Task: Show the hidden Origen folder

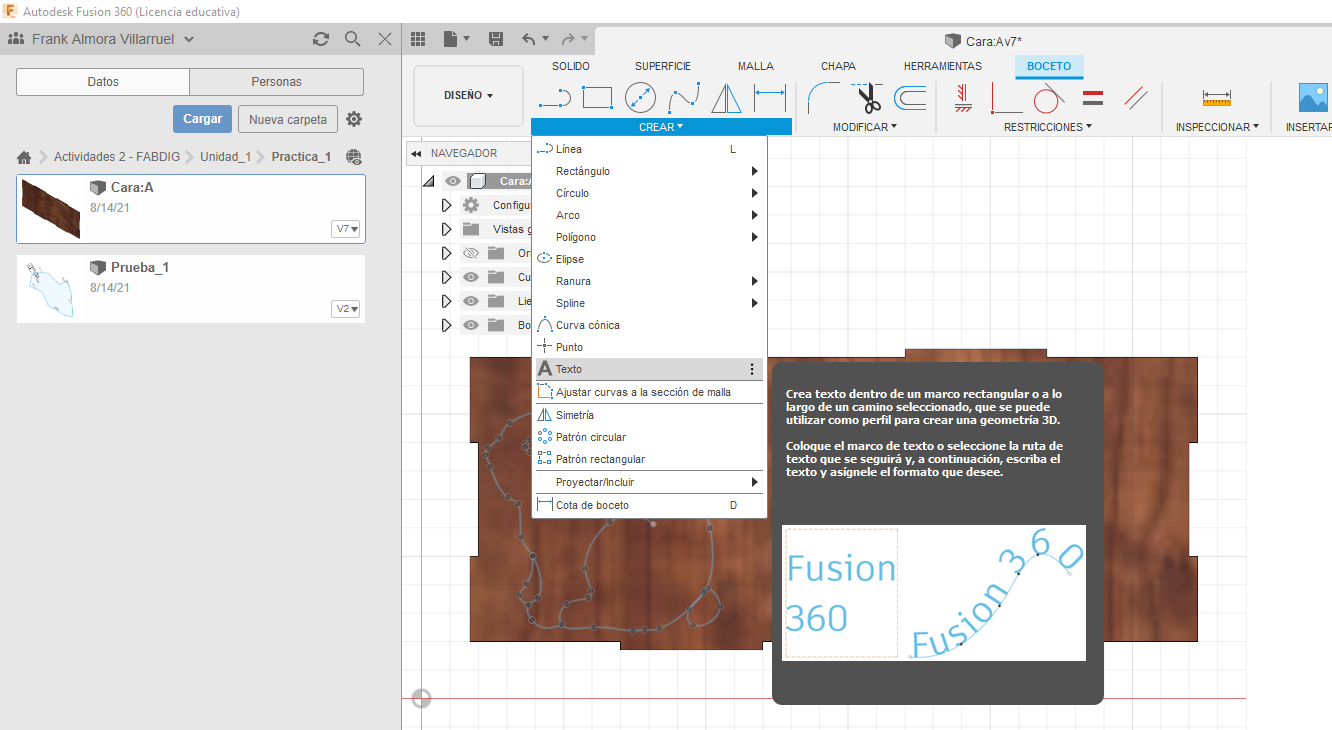Action: (x=472, y=253)
